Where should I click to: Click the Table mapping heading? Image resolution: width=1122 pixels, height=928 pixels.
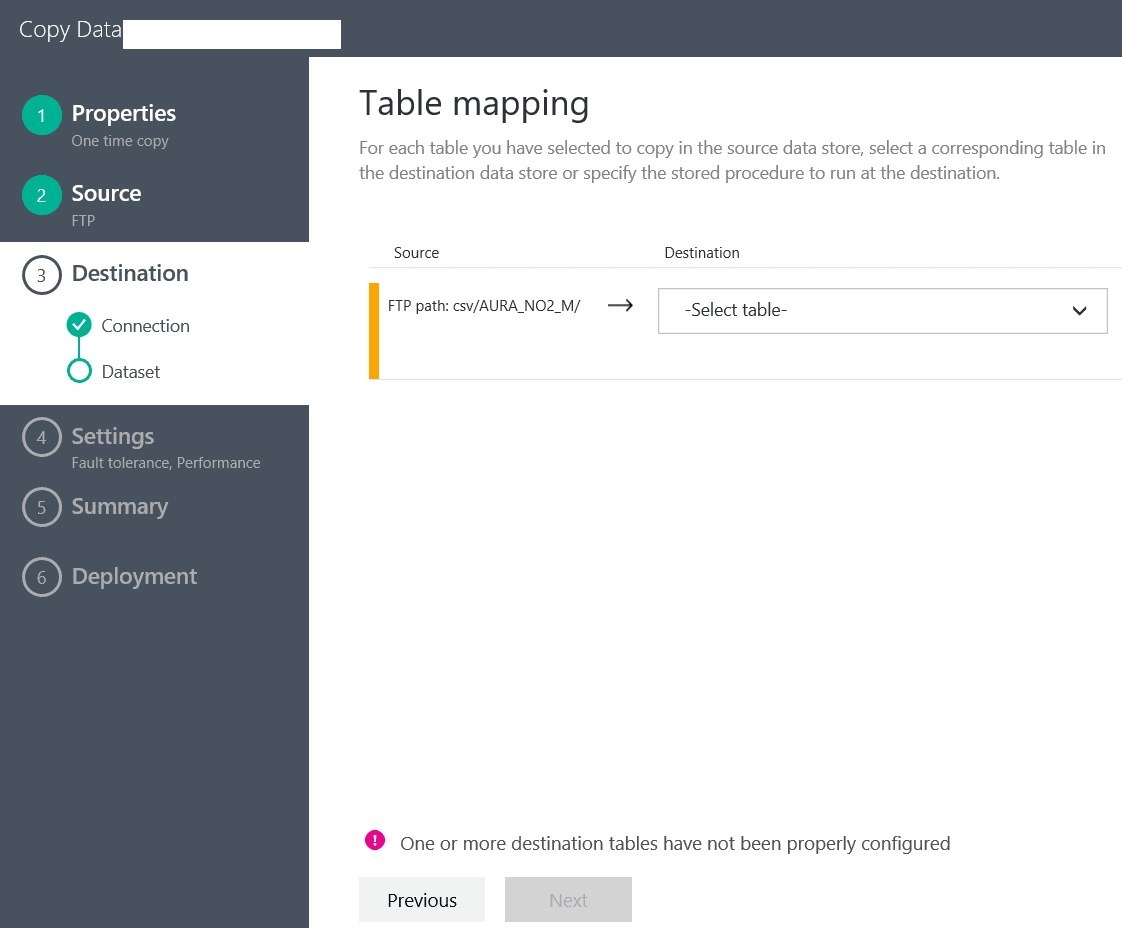click(474, 104)
